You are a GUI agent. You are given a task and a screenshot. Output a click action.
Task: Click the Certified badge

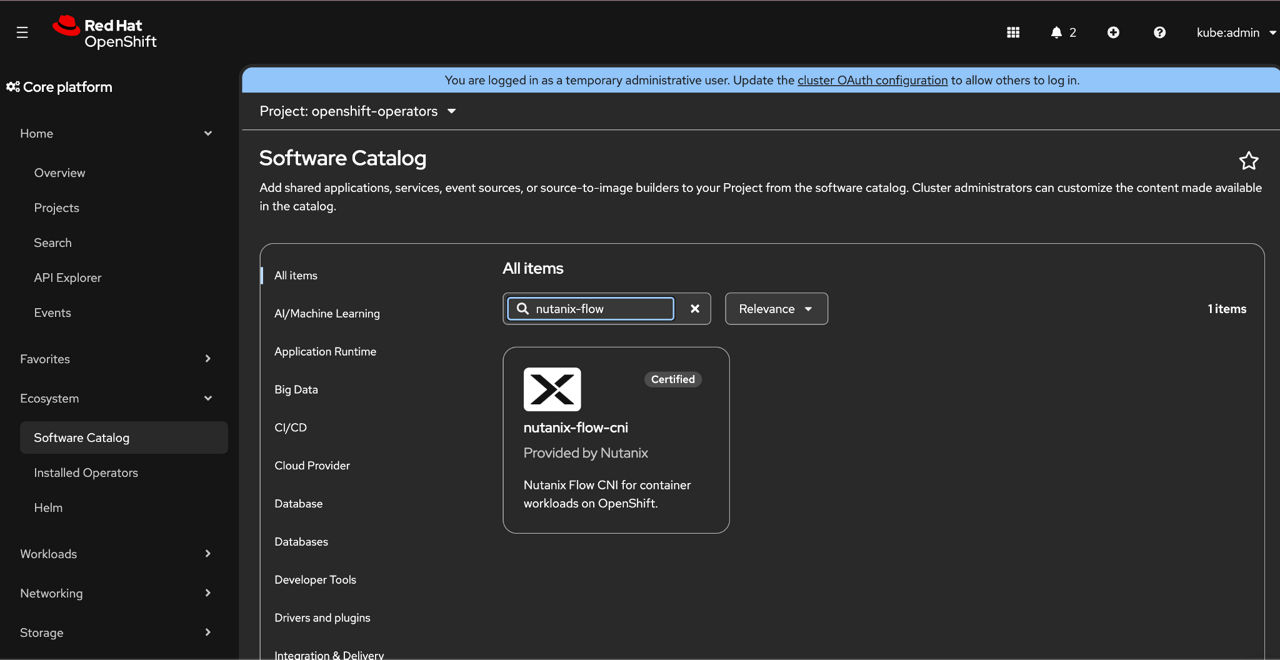pyautogui.click(x=673, y=379)
